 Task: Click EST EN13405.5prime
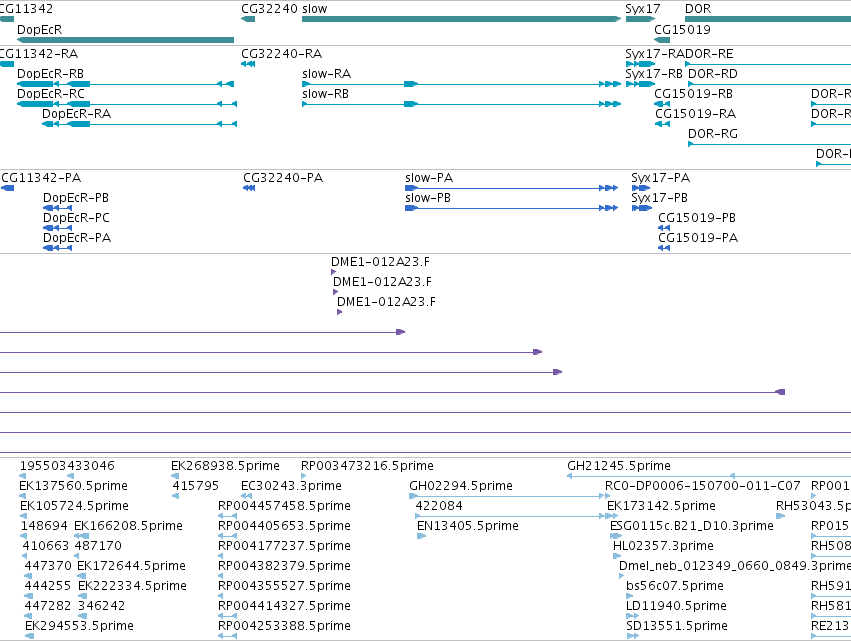coord(468,526)
